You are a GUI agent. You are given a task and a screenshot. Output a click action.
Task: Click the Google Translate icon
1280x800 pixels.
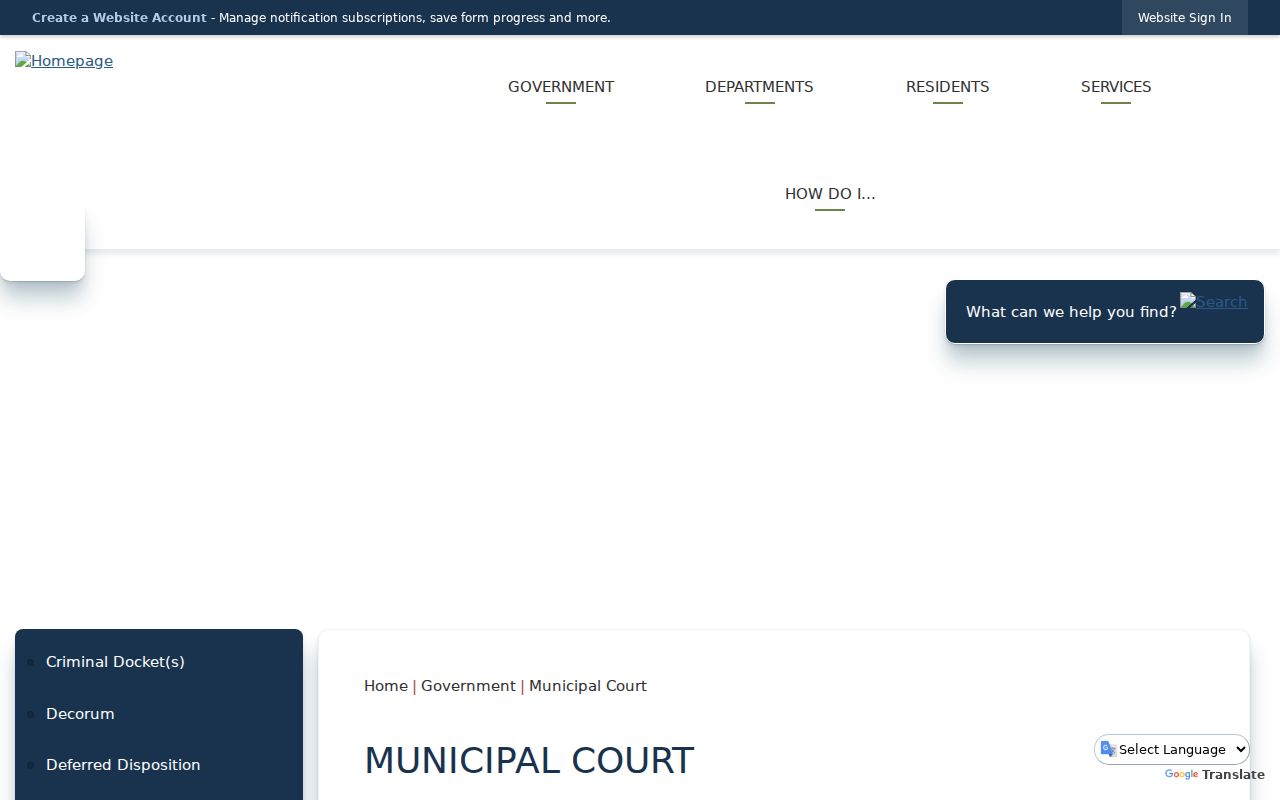point(1108,749)
